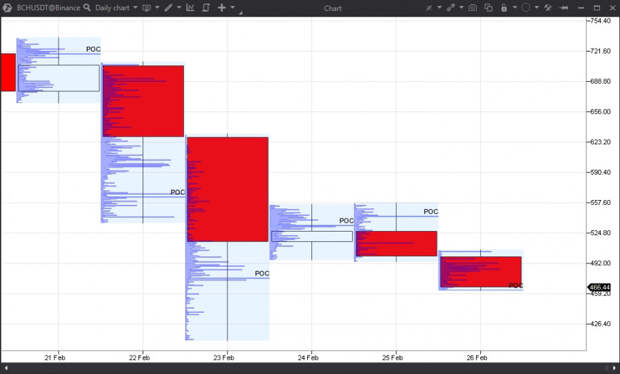Click the application logo icon
This screenshot has height=374, width=620.
(x=7, y=8)
